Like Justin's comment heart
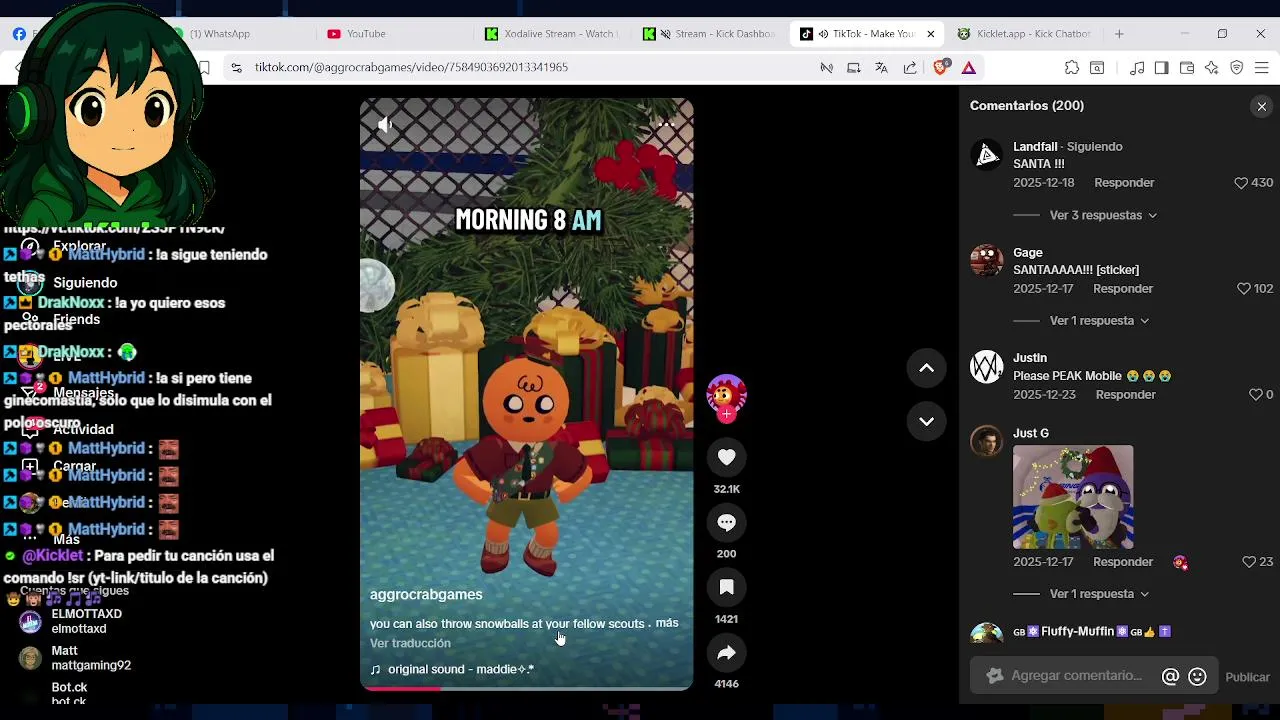Viewport: 1280px width, 720px height. pos(1255,395)
